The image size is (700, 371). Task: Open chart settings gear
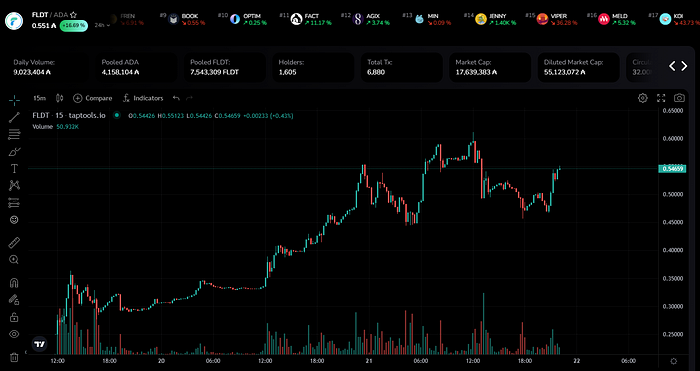point(642,98)
